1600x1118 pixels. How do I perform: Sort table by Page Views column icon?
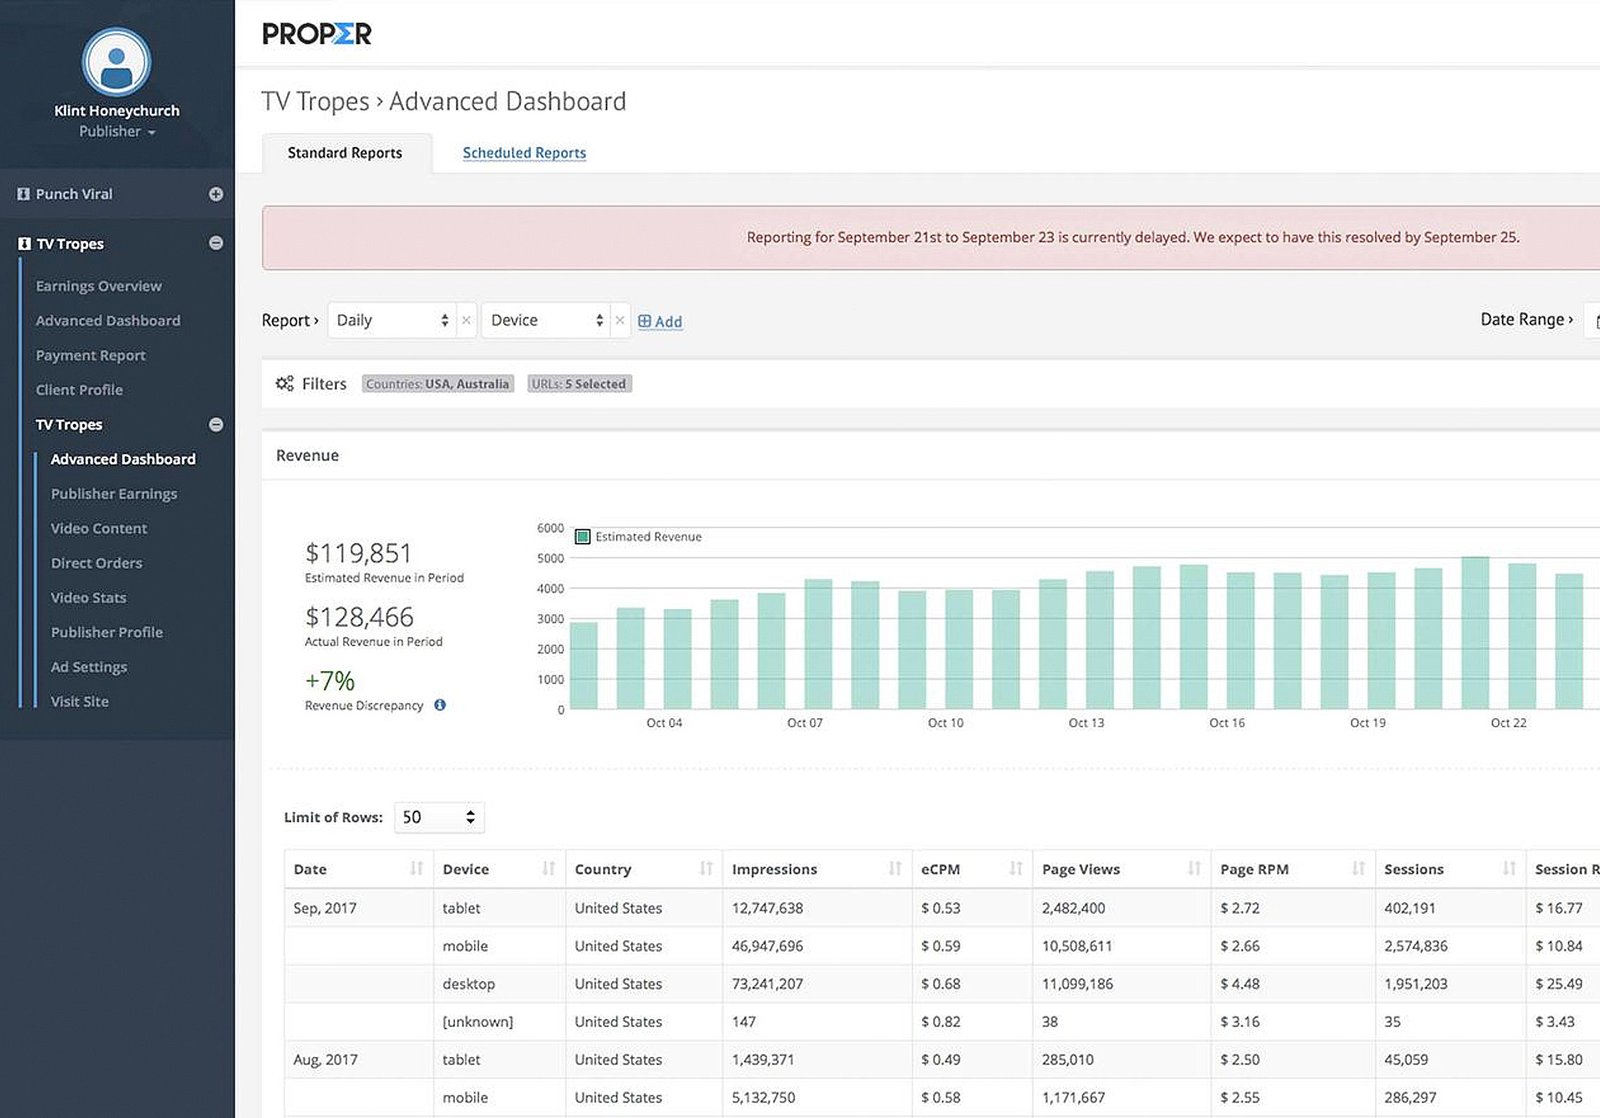[1193, 869]
